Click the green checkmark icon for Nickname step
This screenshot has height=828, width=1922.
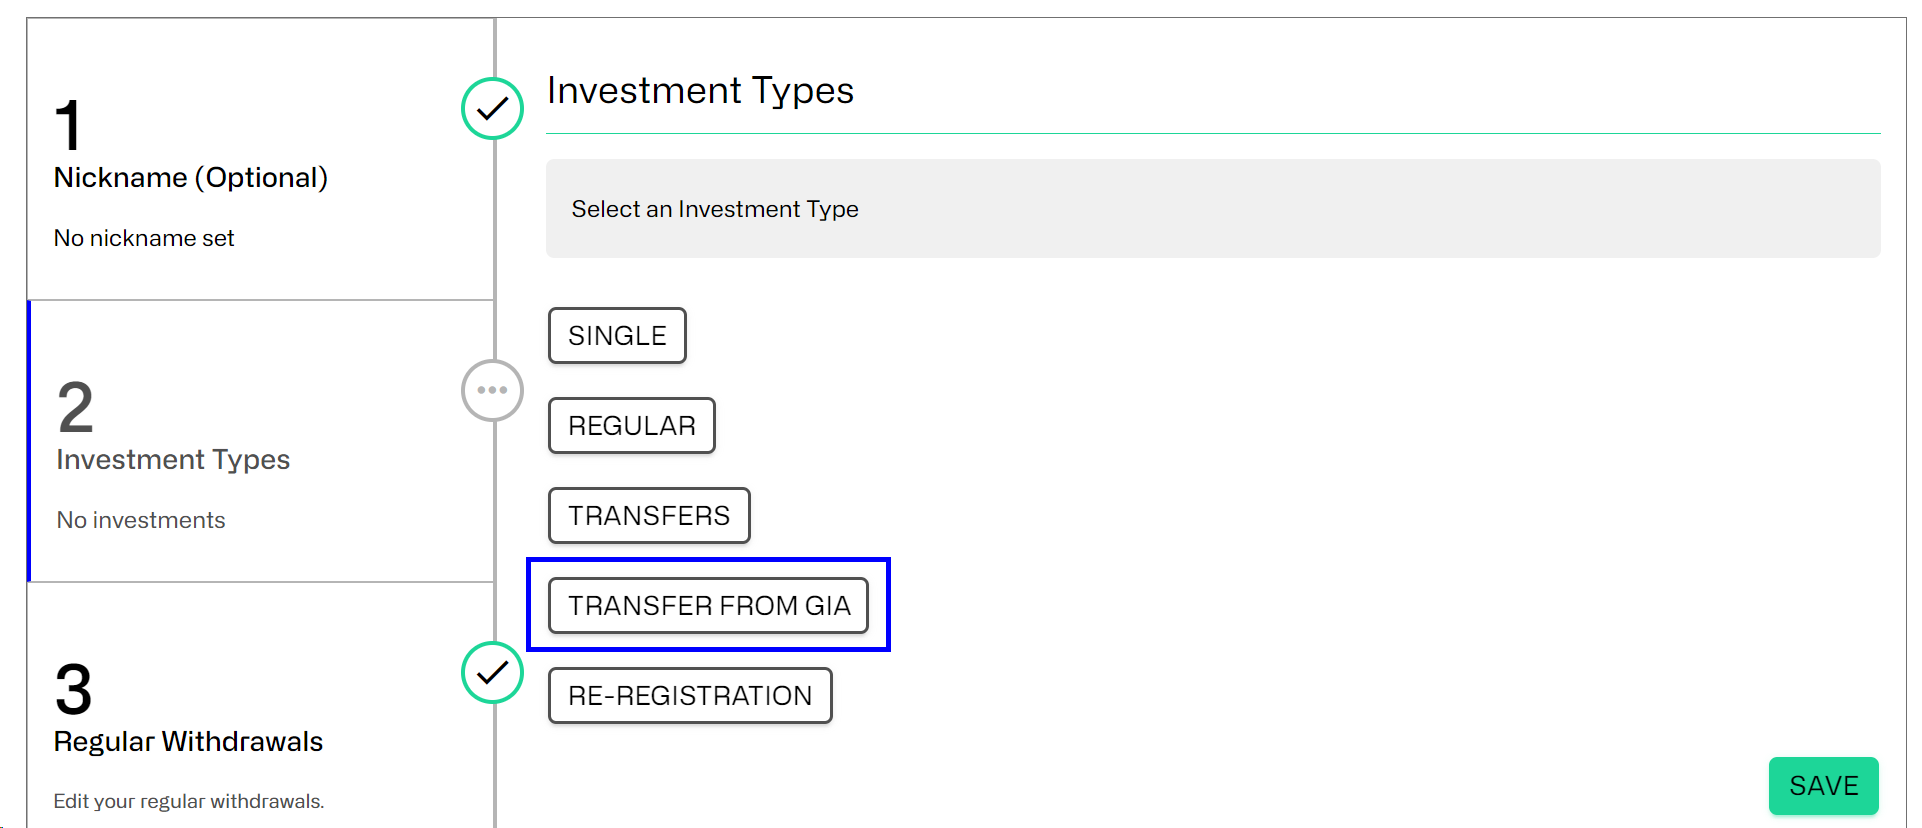pyautogui.click(x=492, y=108)
